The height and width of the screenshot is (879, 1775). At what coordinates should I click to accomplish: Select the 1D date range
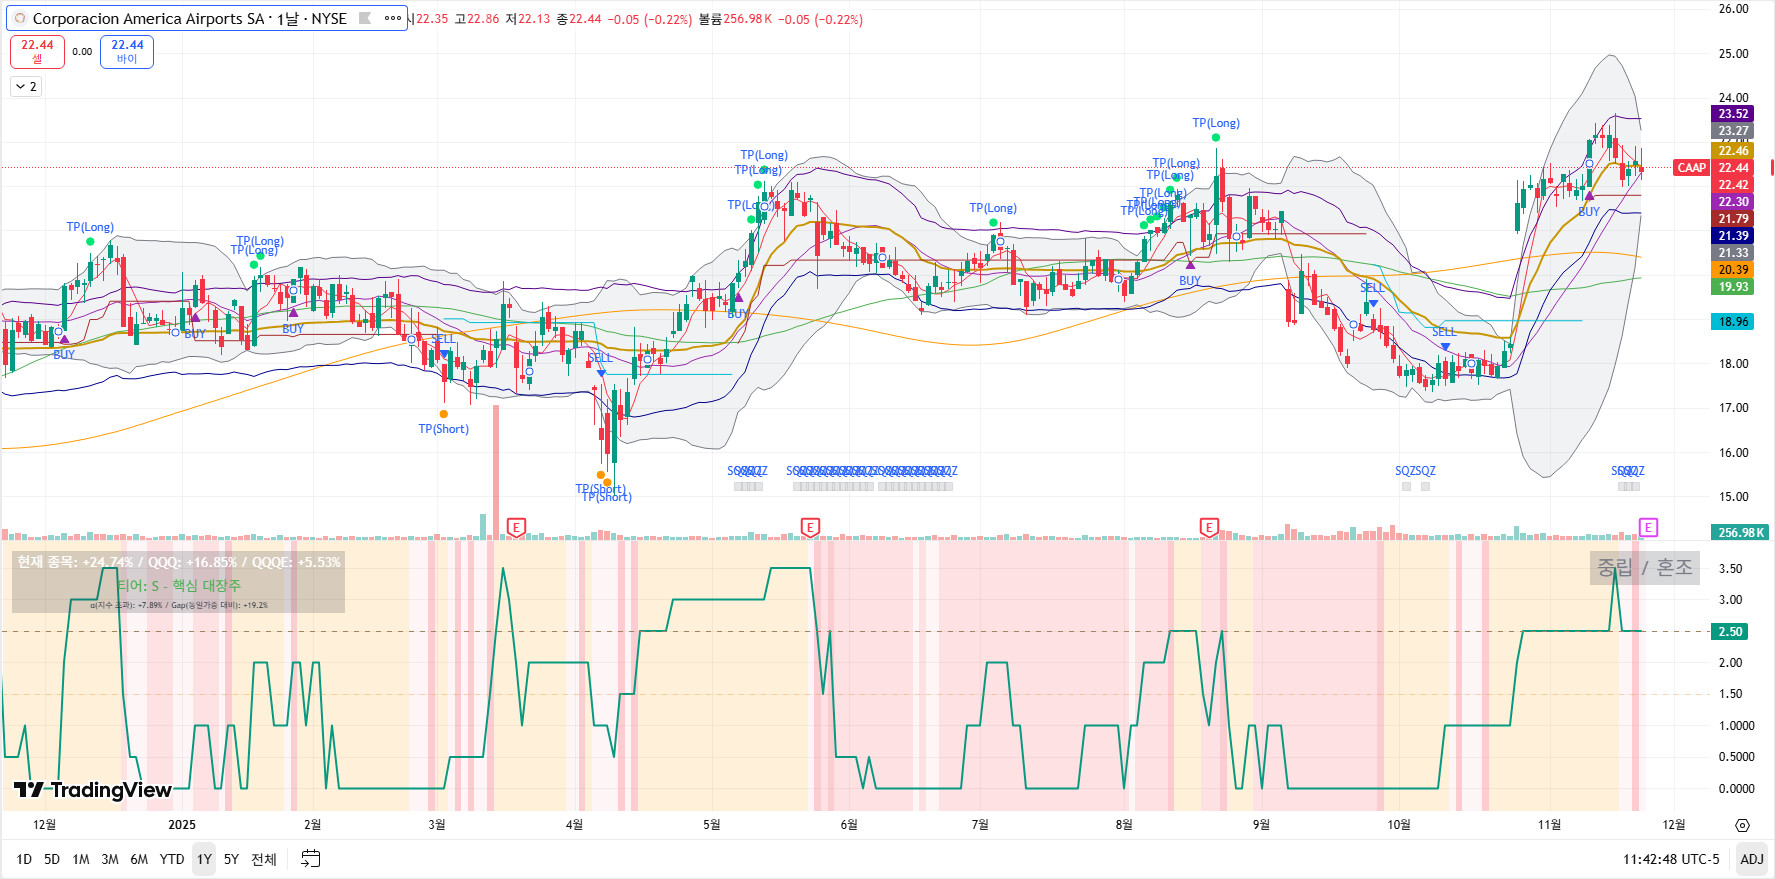[24, 859]
